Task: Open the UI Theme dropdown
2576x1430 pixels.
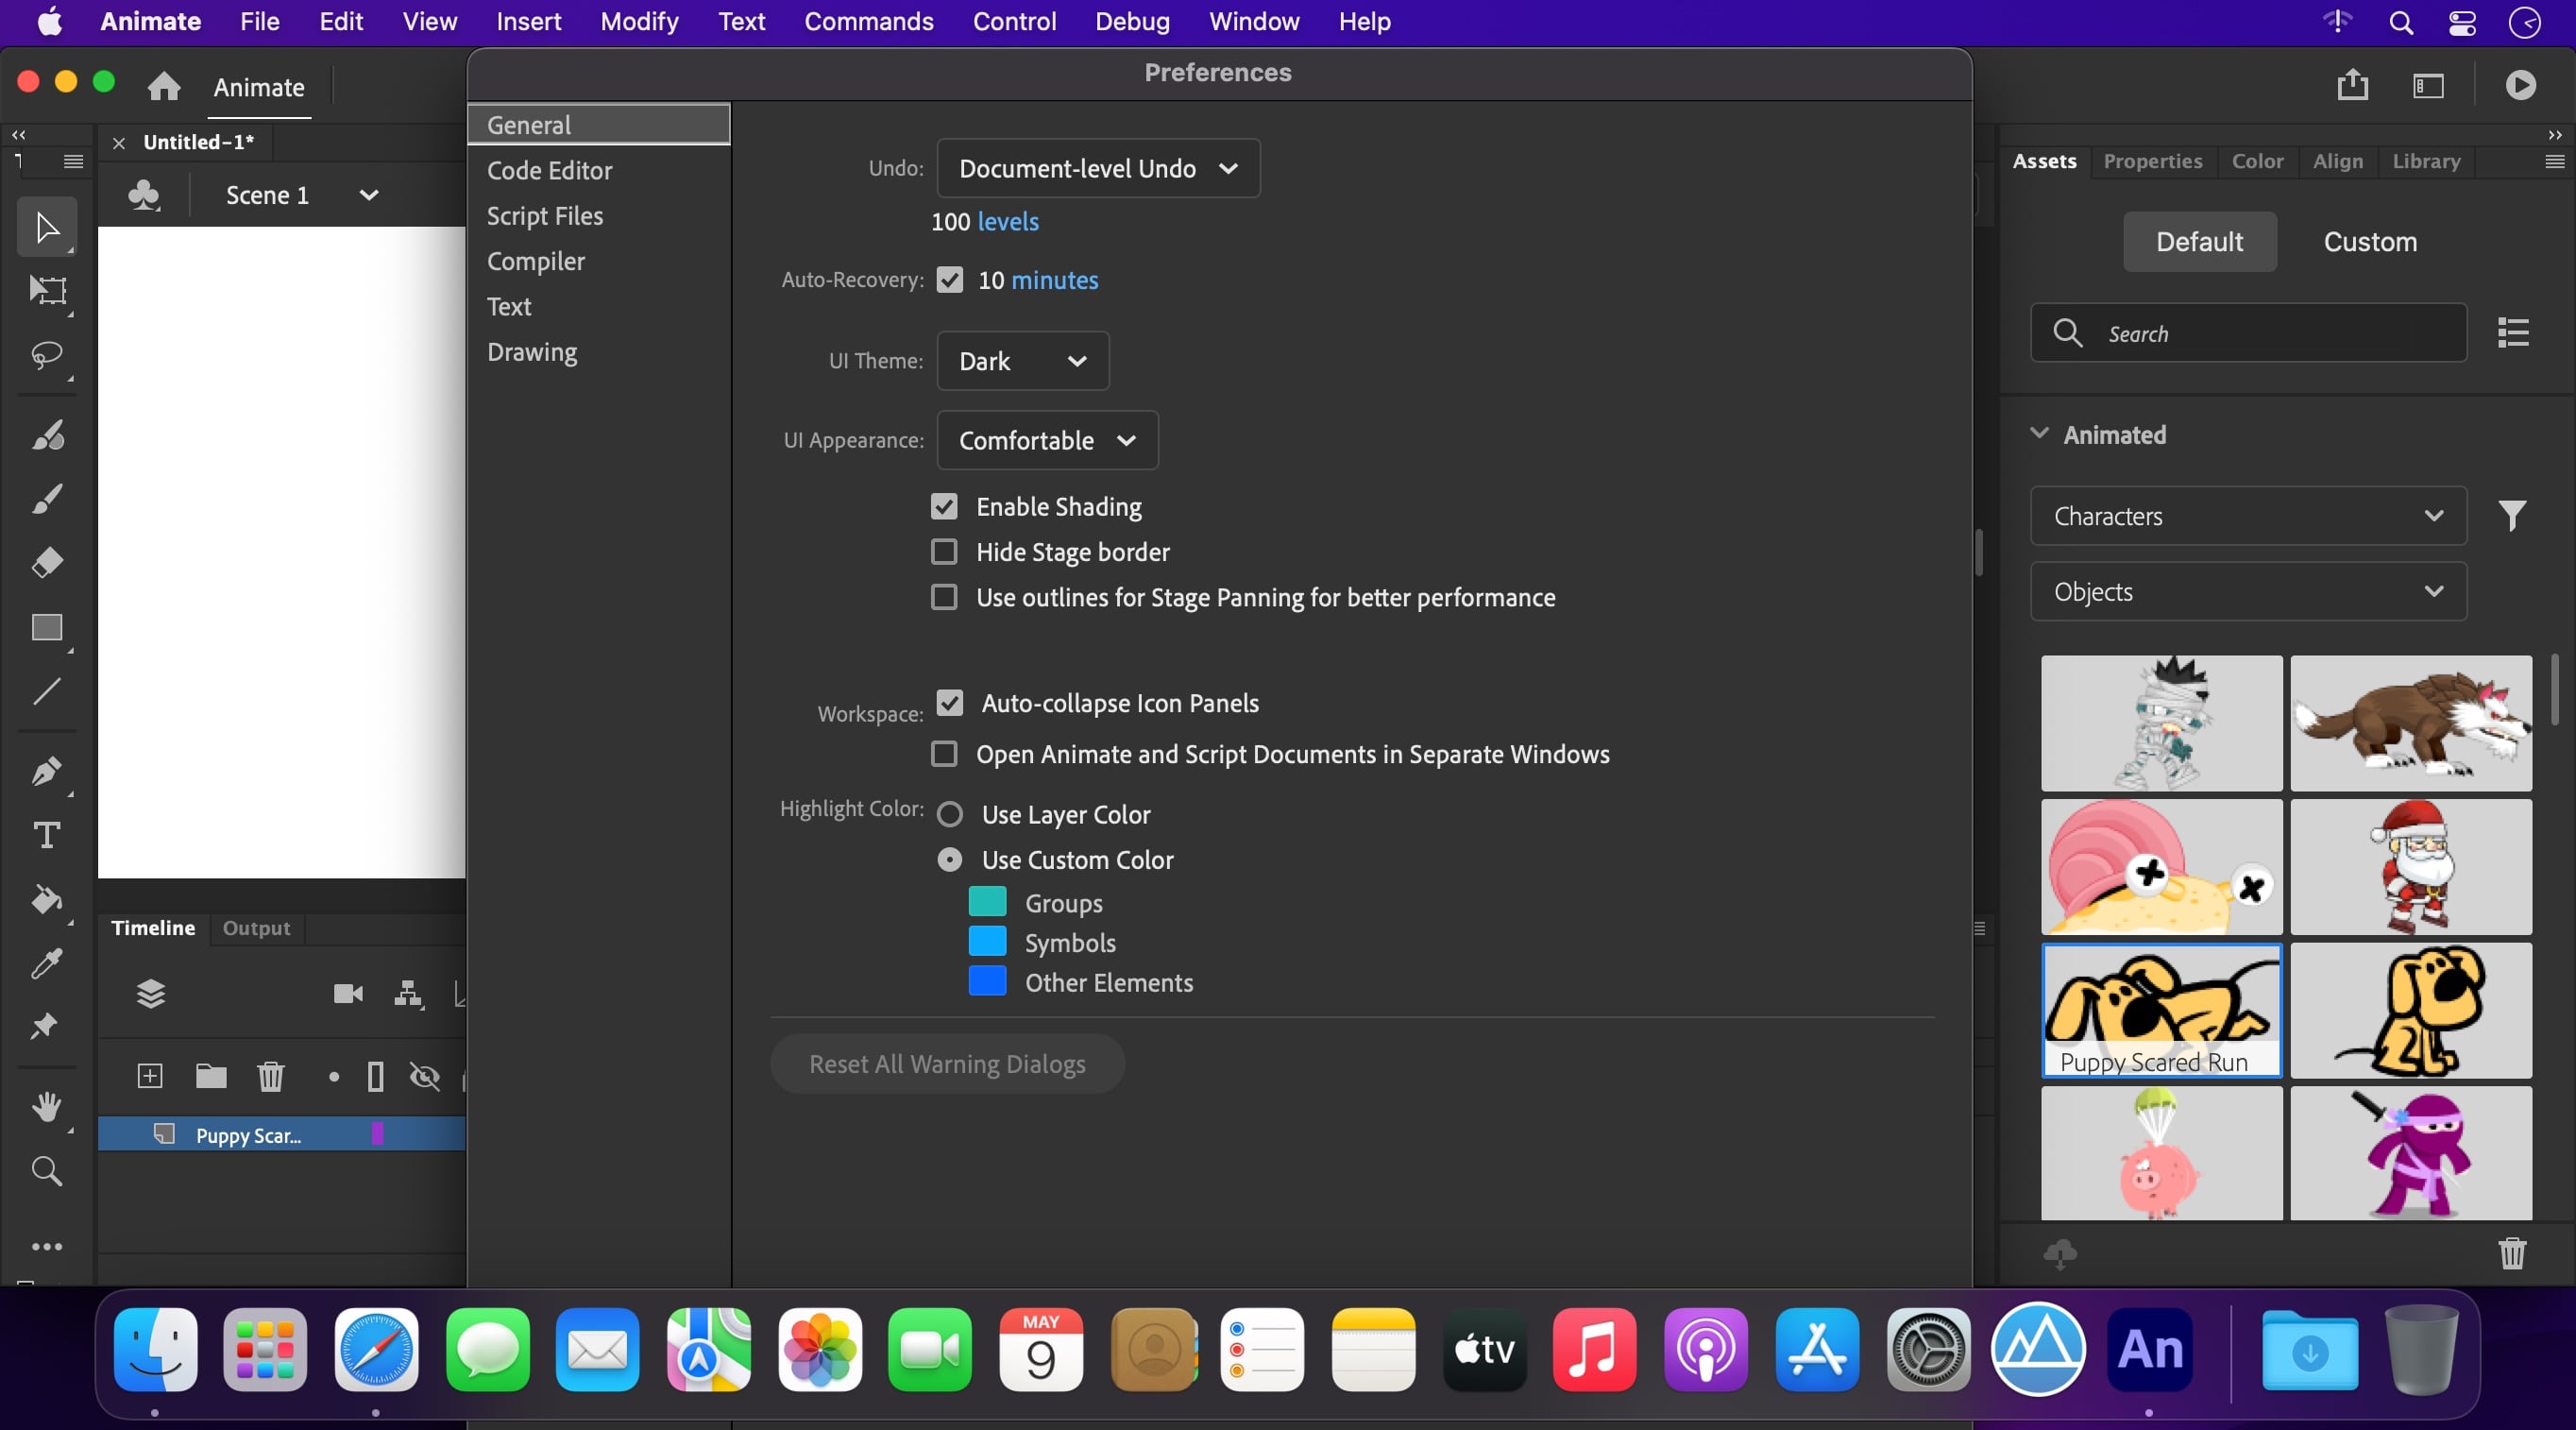Action: click(x=1022, y=361)
